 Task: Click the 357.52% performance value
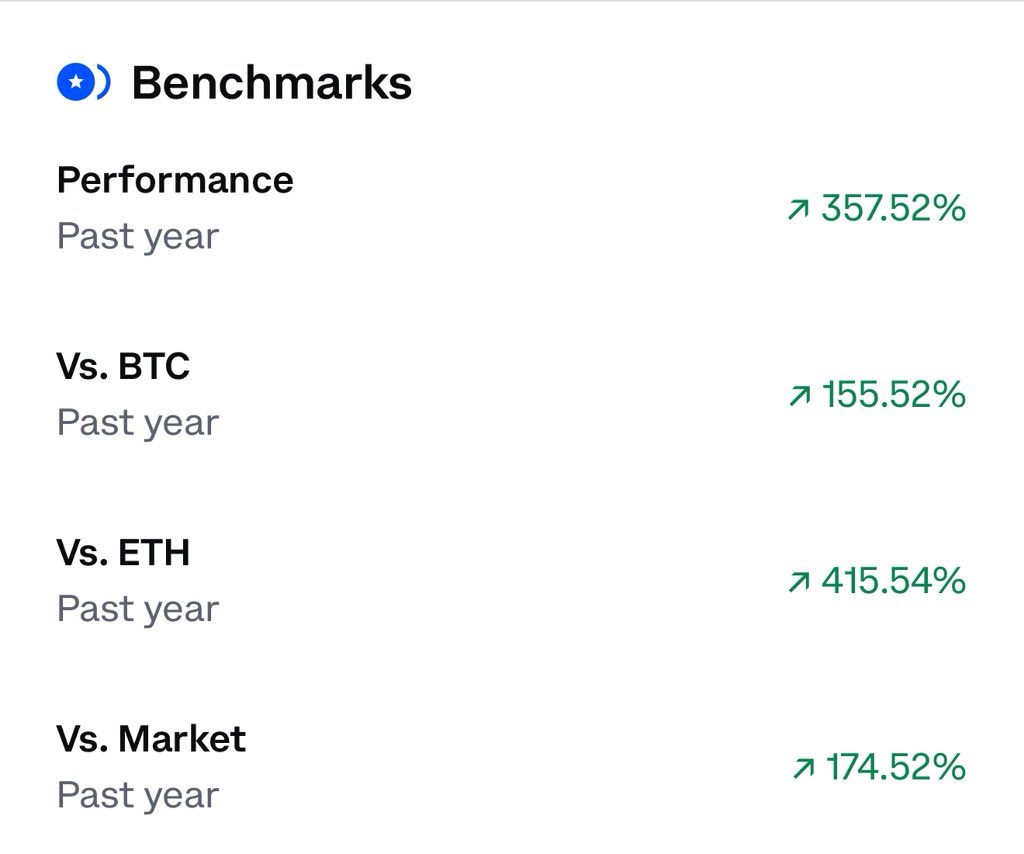pos(893,208)
